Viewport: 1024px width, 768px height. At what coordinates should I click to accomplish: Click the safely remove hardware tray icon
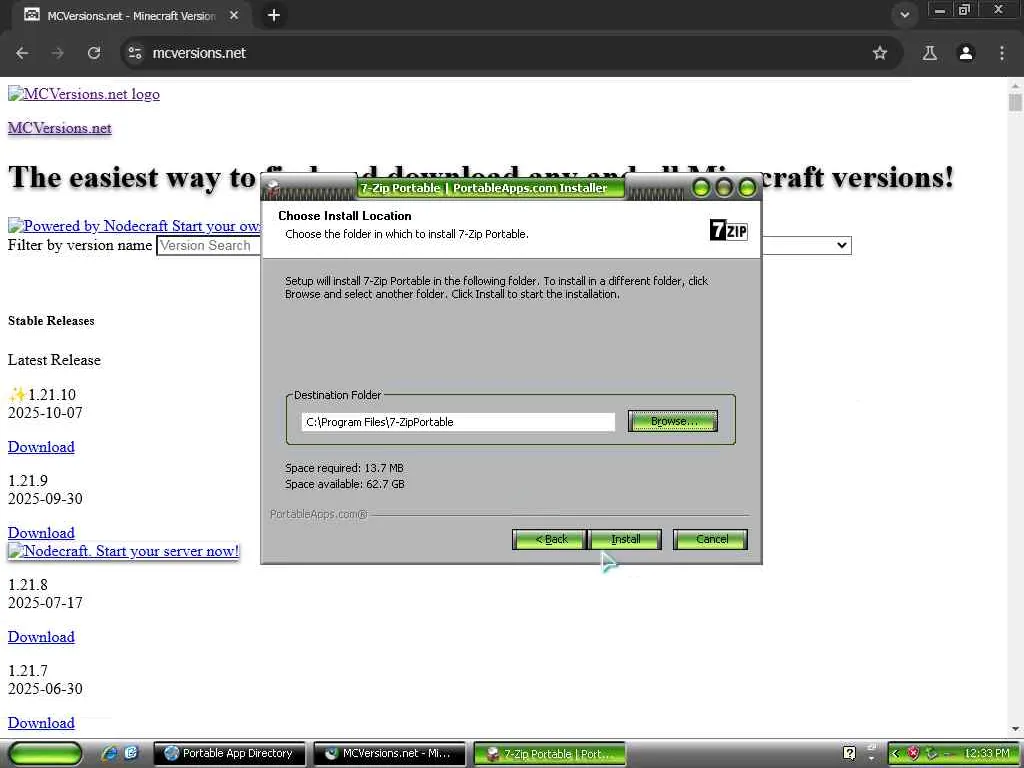932,754
